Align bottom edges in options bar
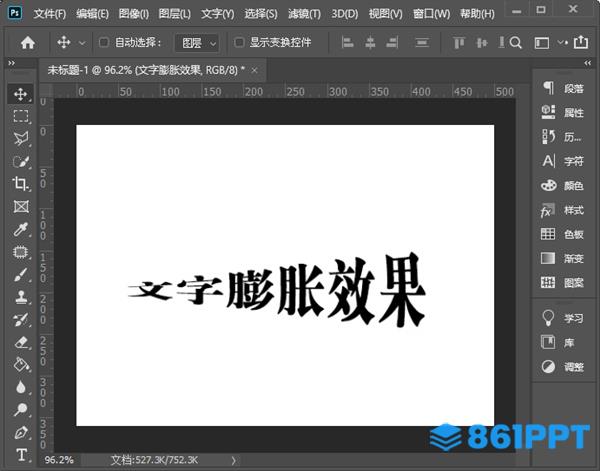This screenshot has width=600, height=471. point(501,42)
